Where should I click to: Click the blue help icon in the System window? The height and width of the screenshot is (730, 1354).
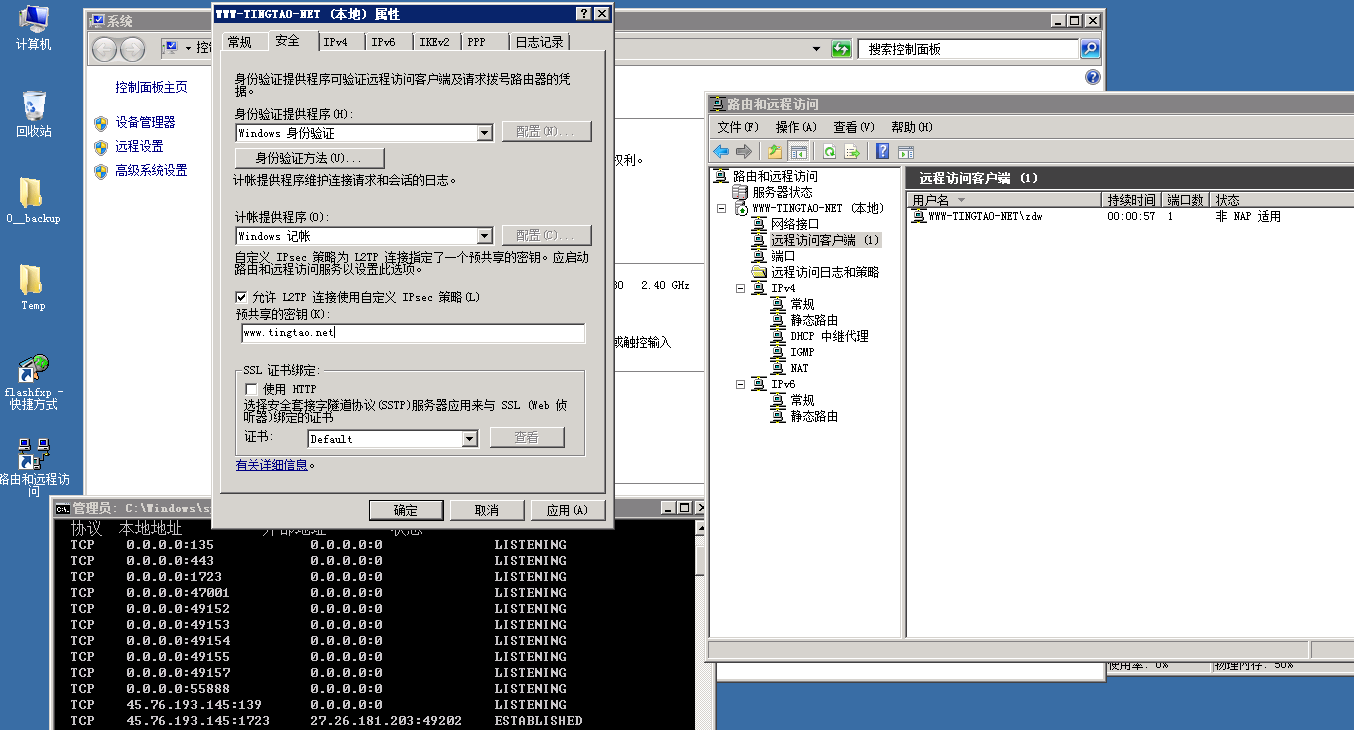(1092, 78)
